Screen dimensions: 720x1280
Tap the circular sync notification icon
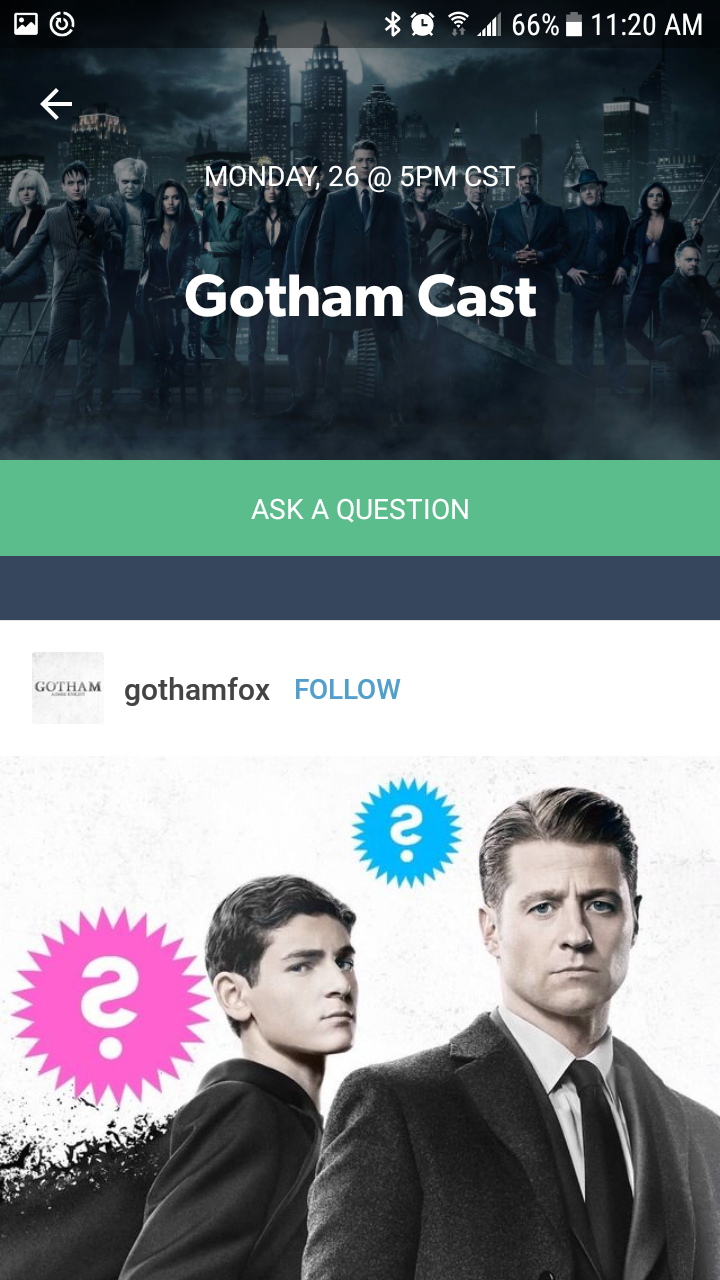tap(62, 24)
